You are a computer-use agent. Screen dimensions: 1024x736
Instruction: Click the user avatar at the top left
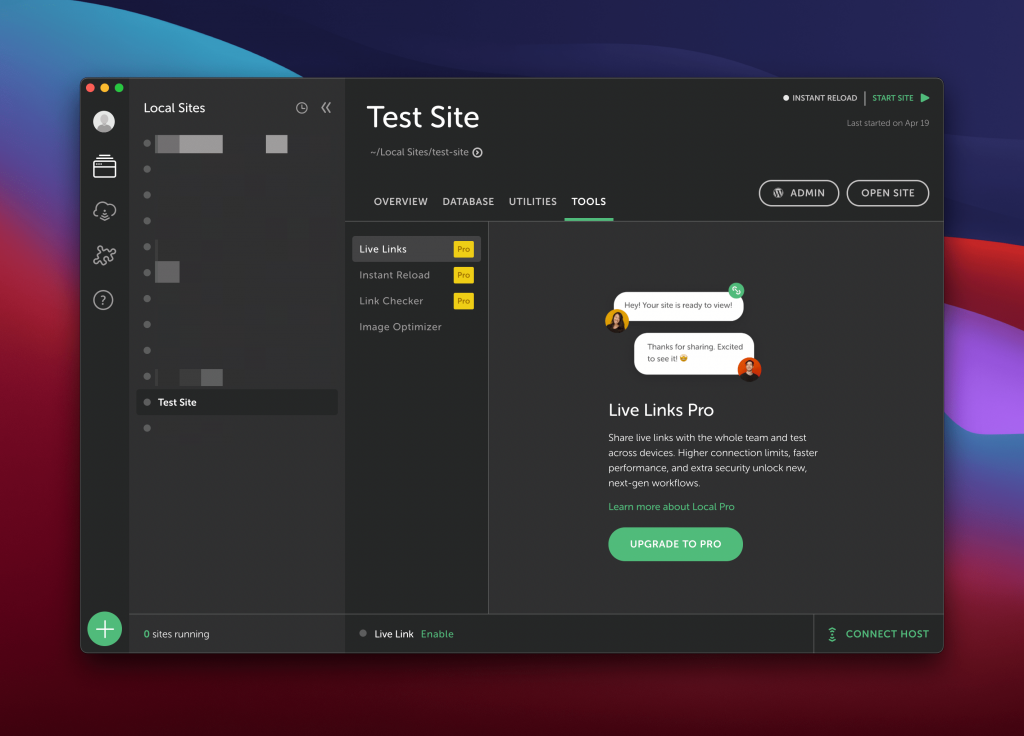(104, 121)
